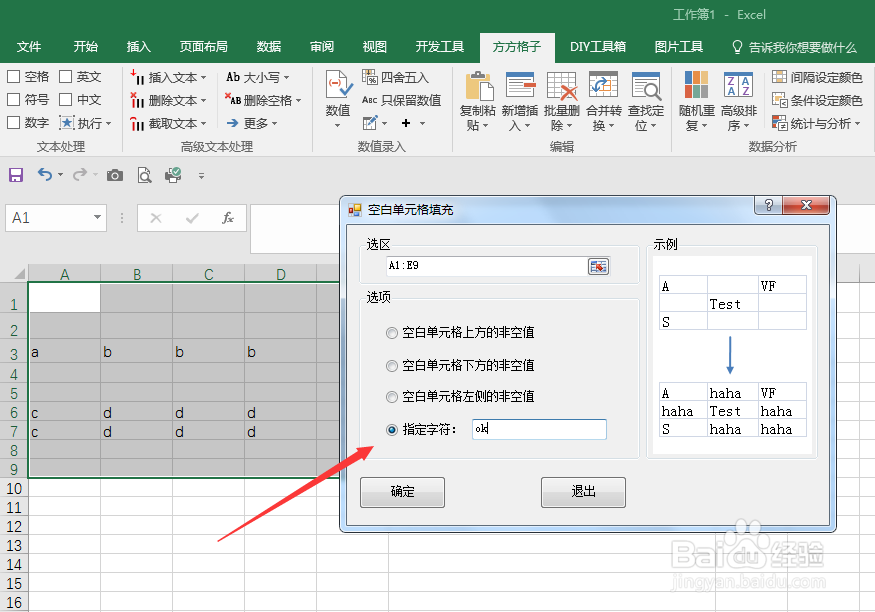Switch to the 开始 tab
The height and width of the screenshot is (612, 875).
click(86, 47)
